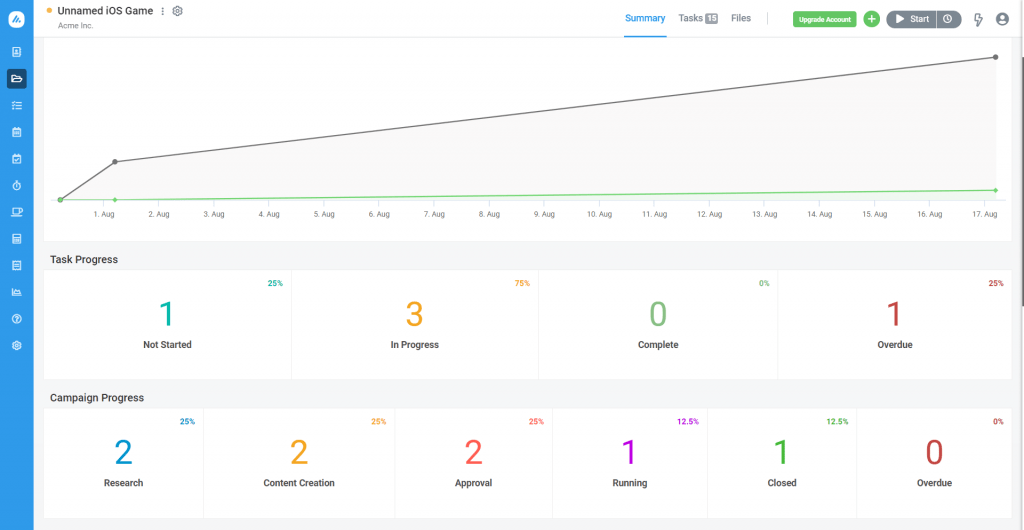Open the clock menu beside Start

pos(949,19)
